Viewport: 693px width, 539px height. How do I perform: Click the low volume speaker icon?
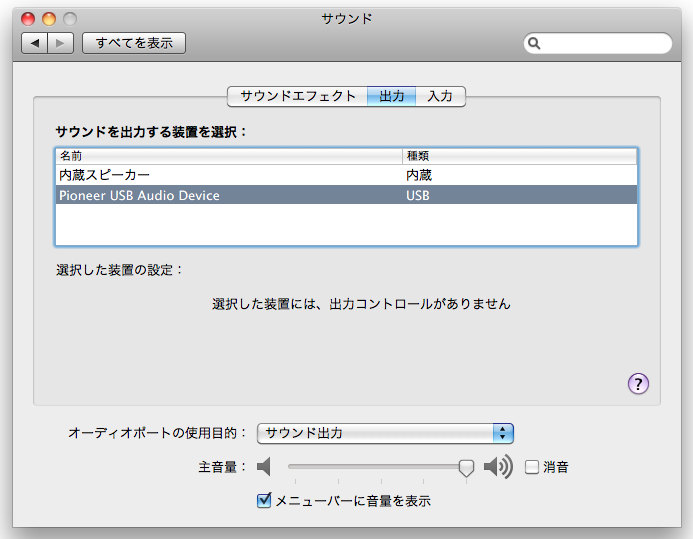pos(264,467)
